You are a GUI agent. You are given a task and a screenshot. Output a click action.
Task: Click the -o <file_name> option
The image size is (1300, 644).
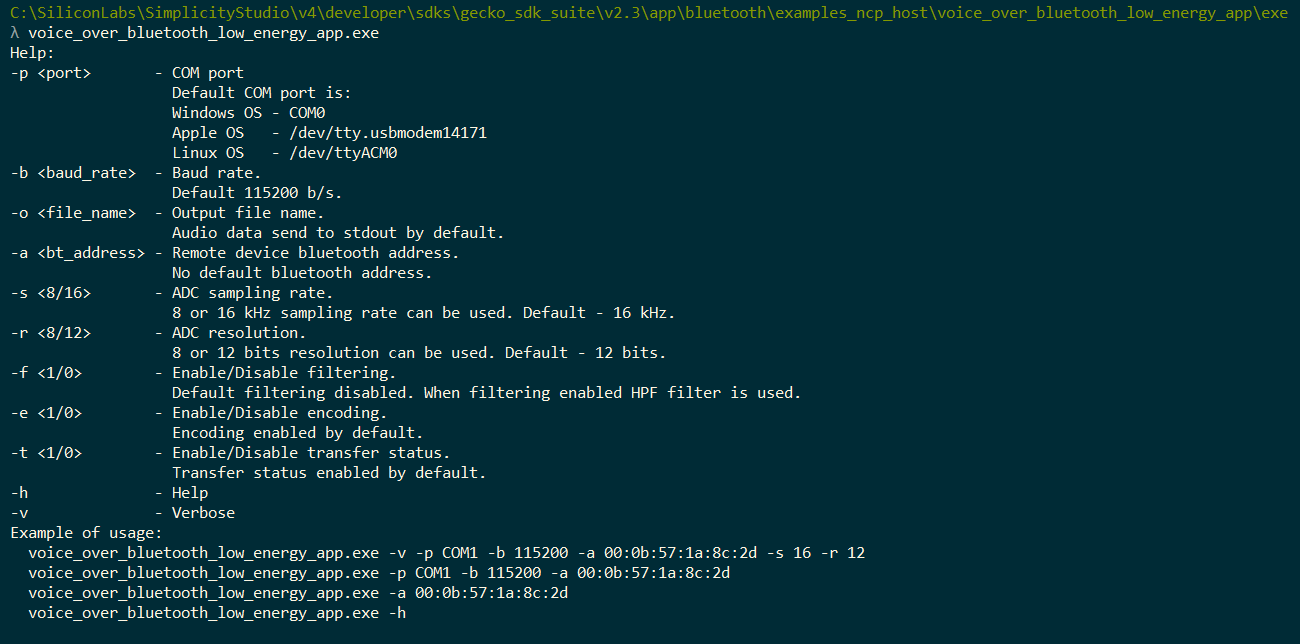73,213
